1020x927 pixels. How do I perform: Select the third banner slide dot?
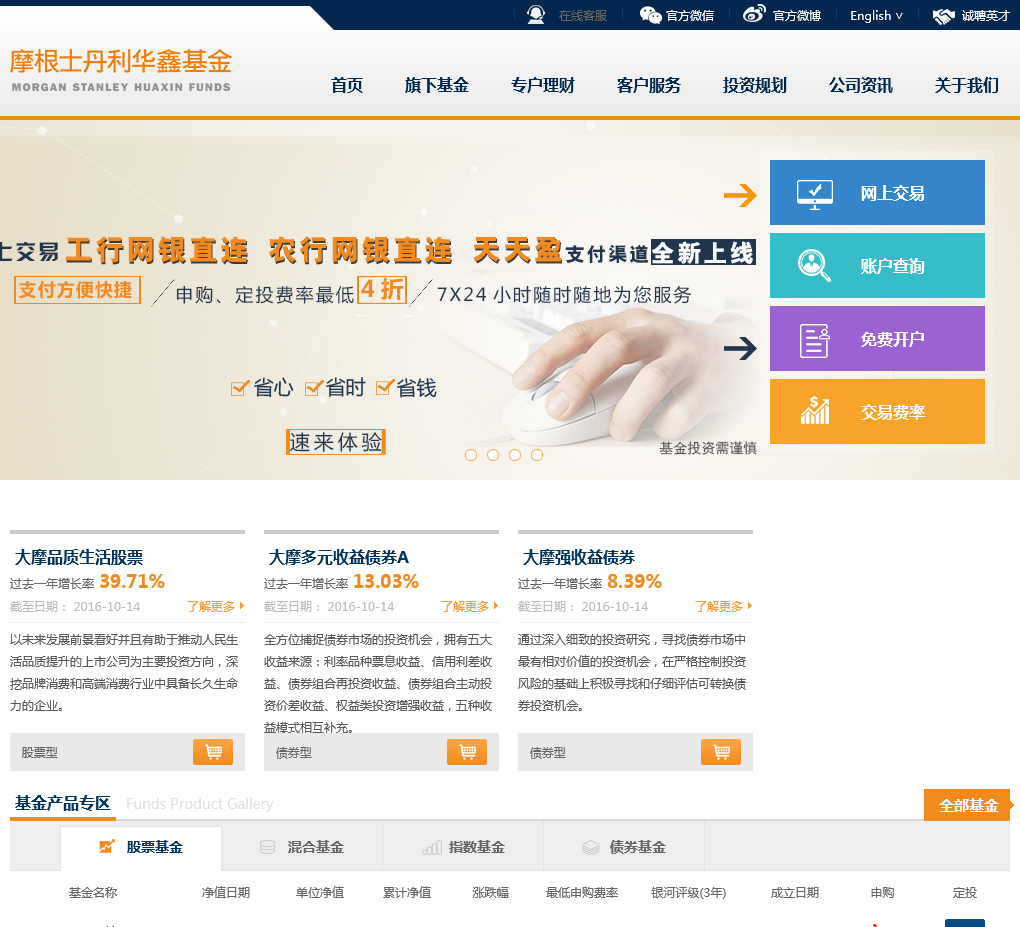click(x=515, y=455)
